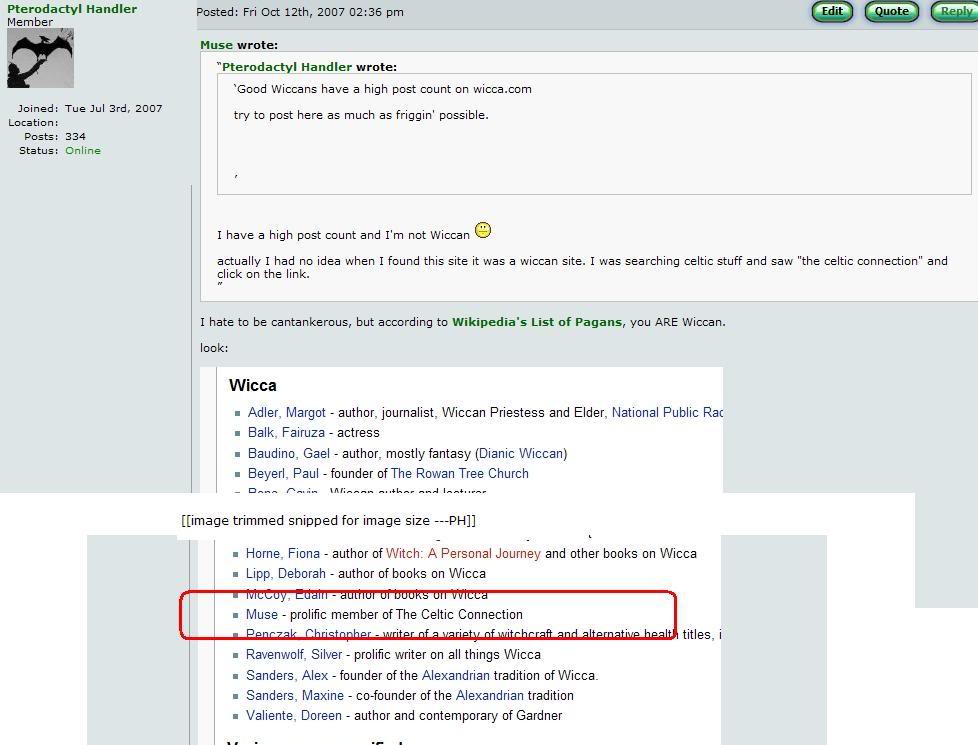Click the neutral face emoticon
978x745 pixels.
(483, 230)
